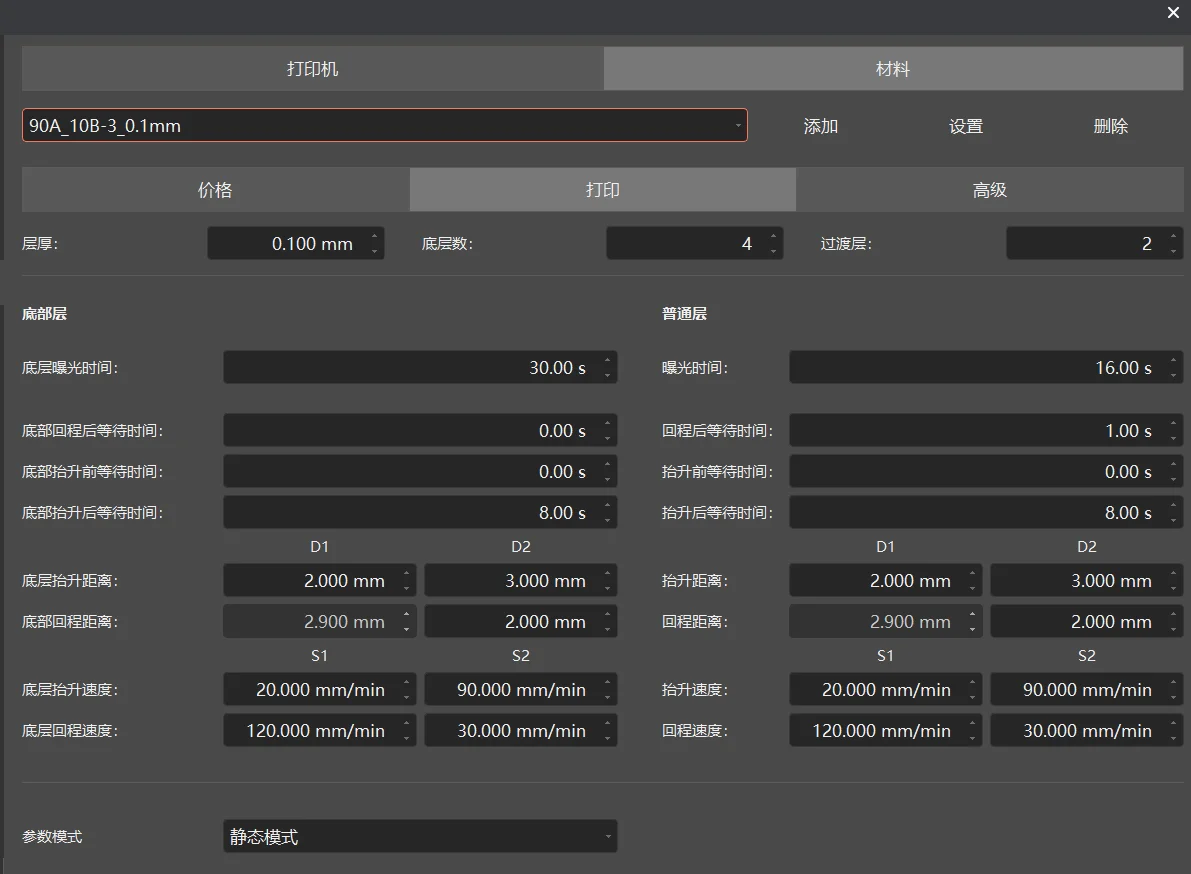Switch to the 材料 tab
1191x874 pixels.
tap(892, 69)
